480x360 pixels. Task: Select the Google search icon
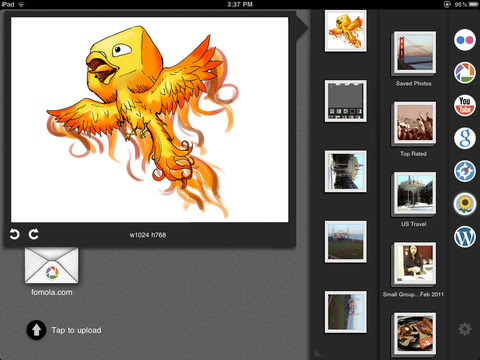click(465, 138)
